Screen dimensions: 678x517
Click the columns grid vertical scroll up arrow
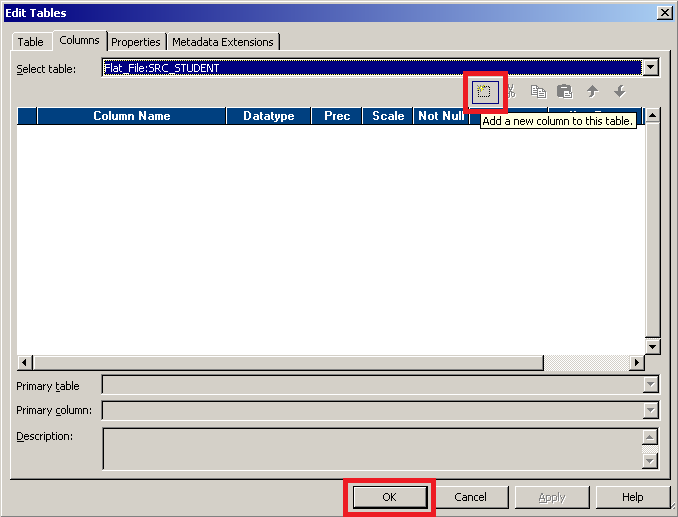coord(652,115)
